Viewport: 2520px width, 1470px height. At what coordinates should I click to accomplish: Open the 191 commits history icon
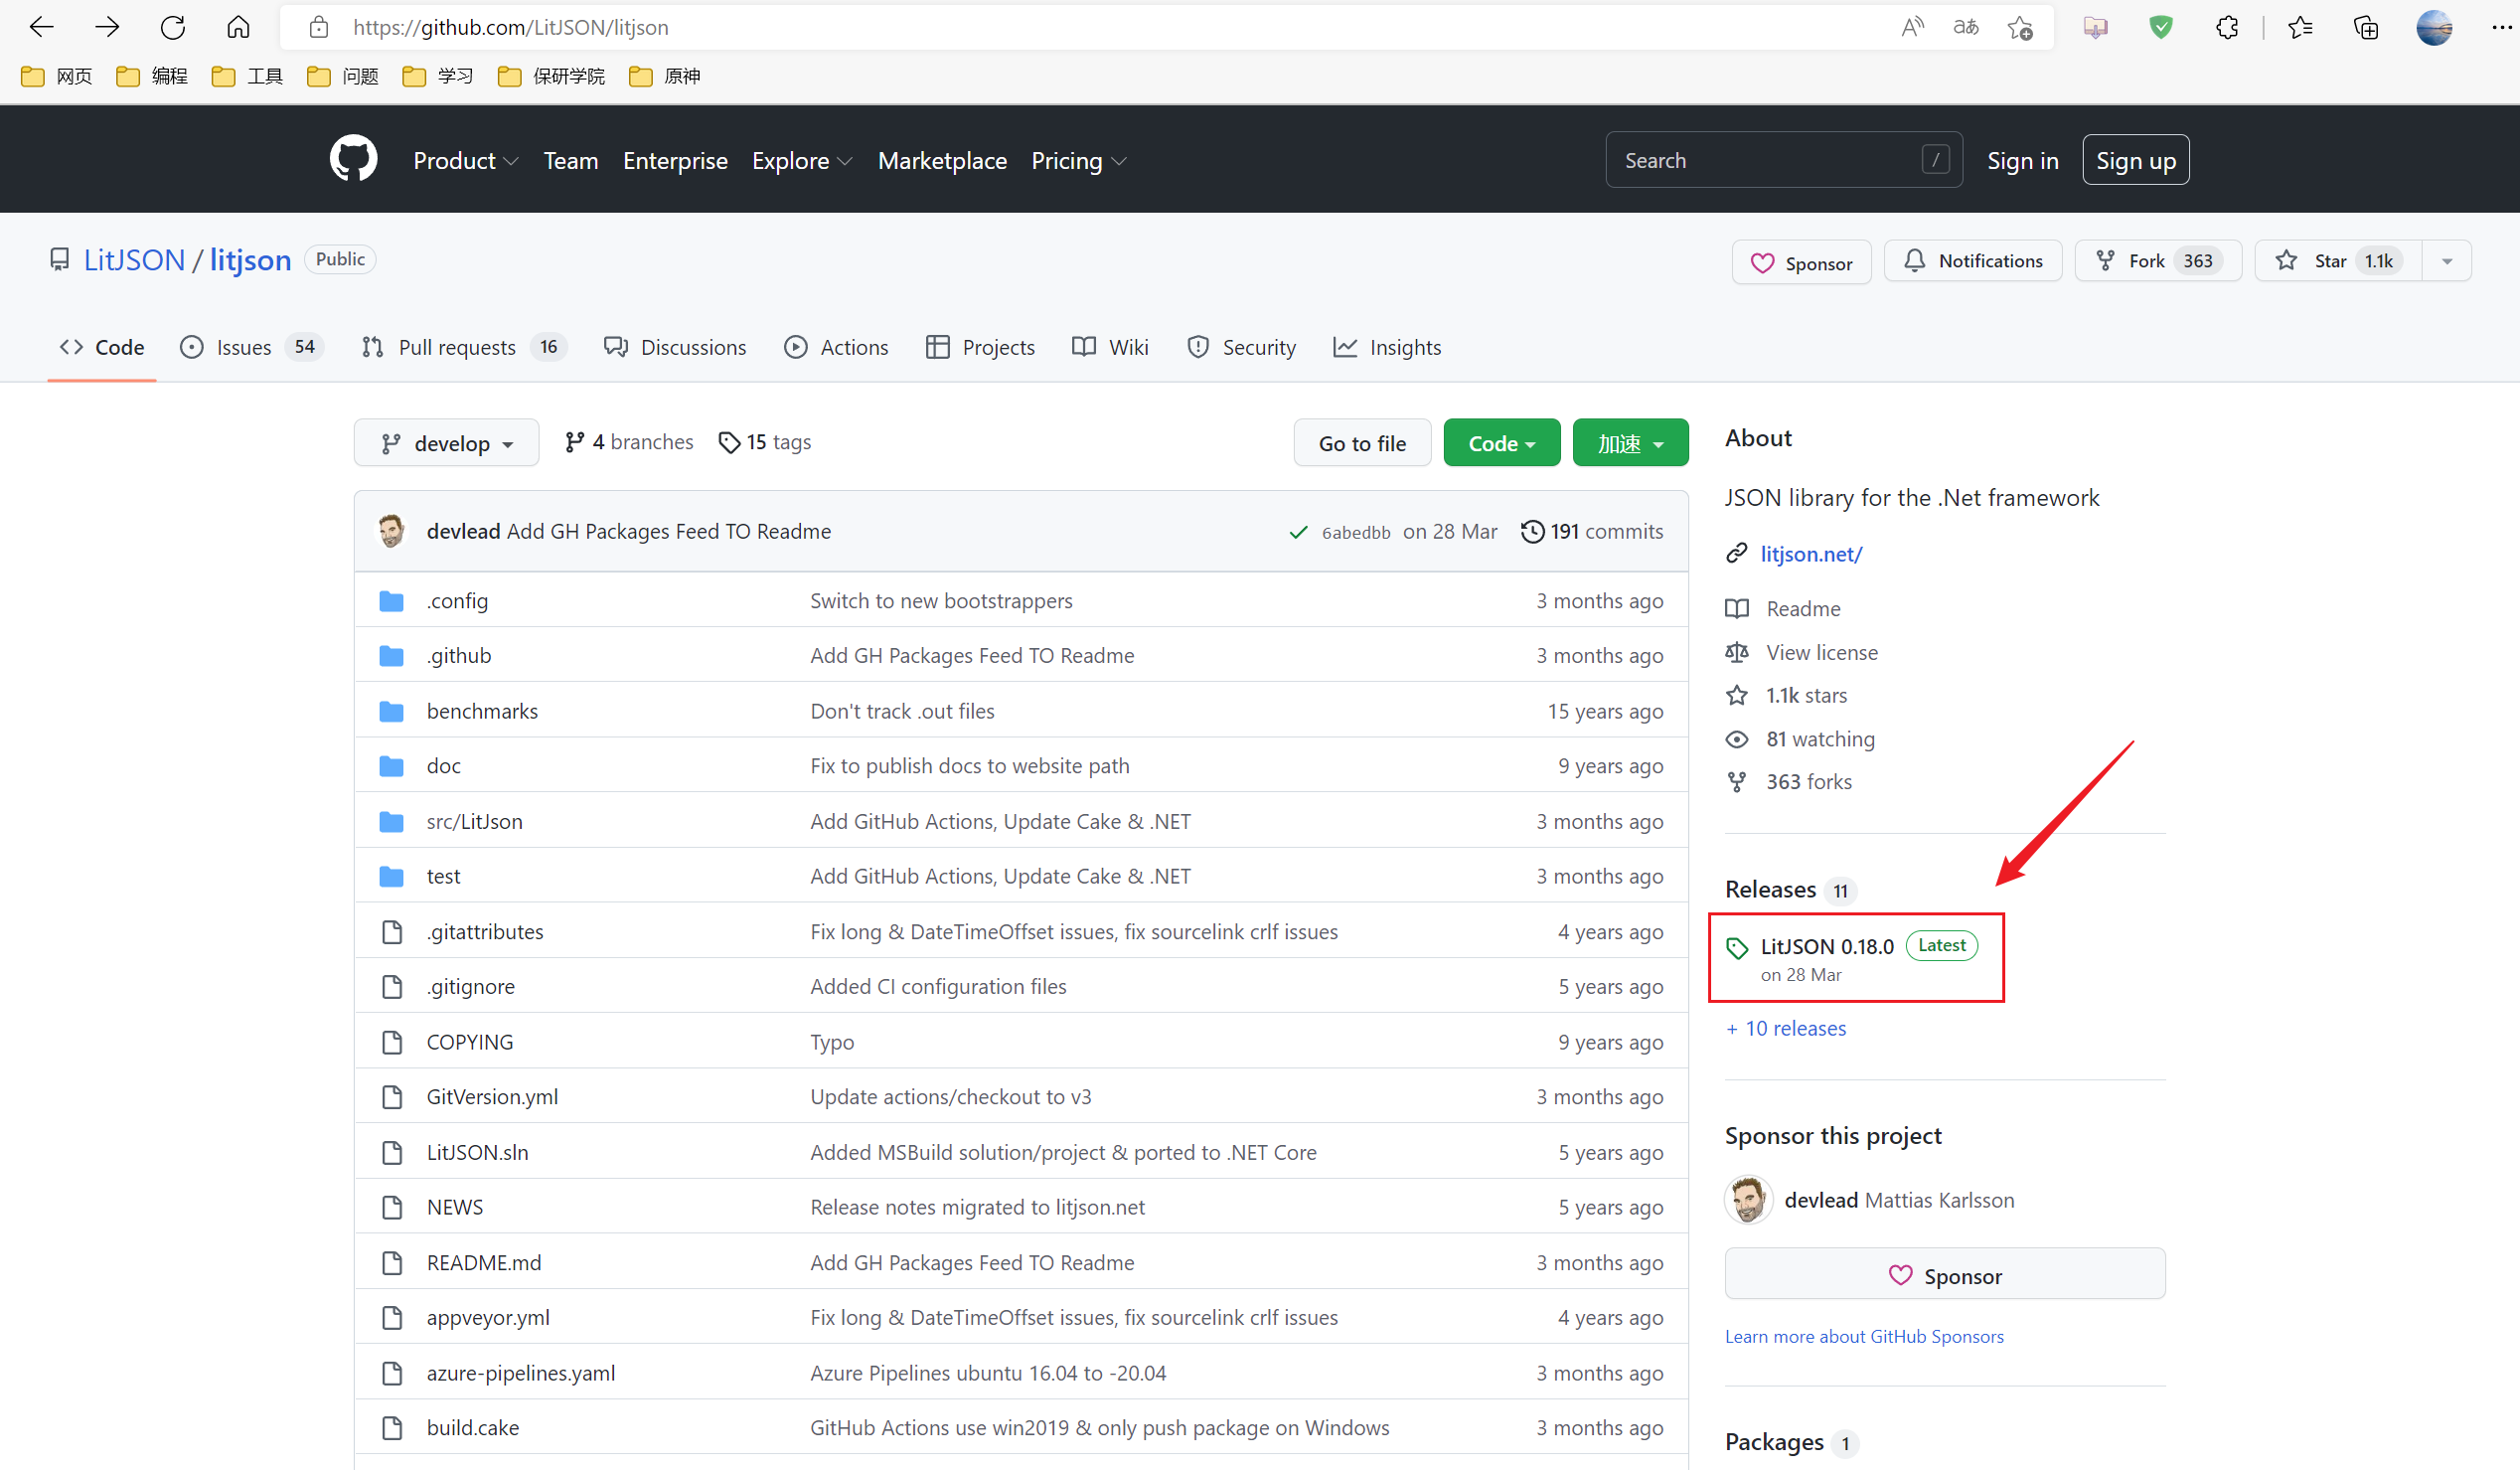1531,531
